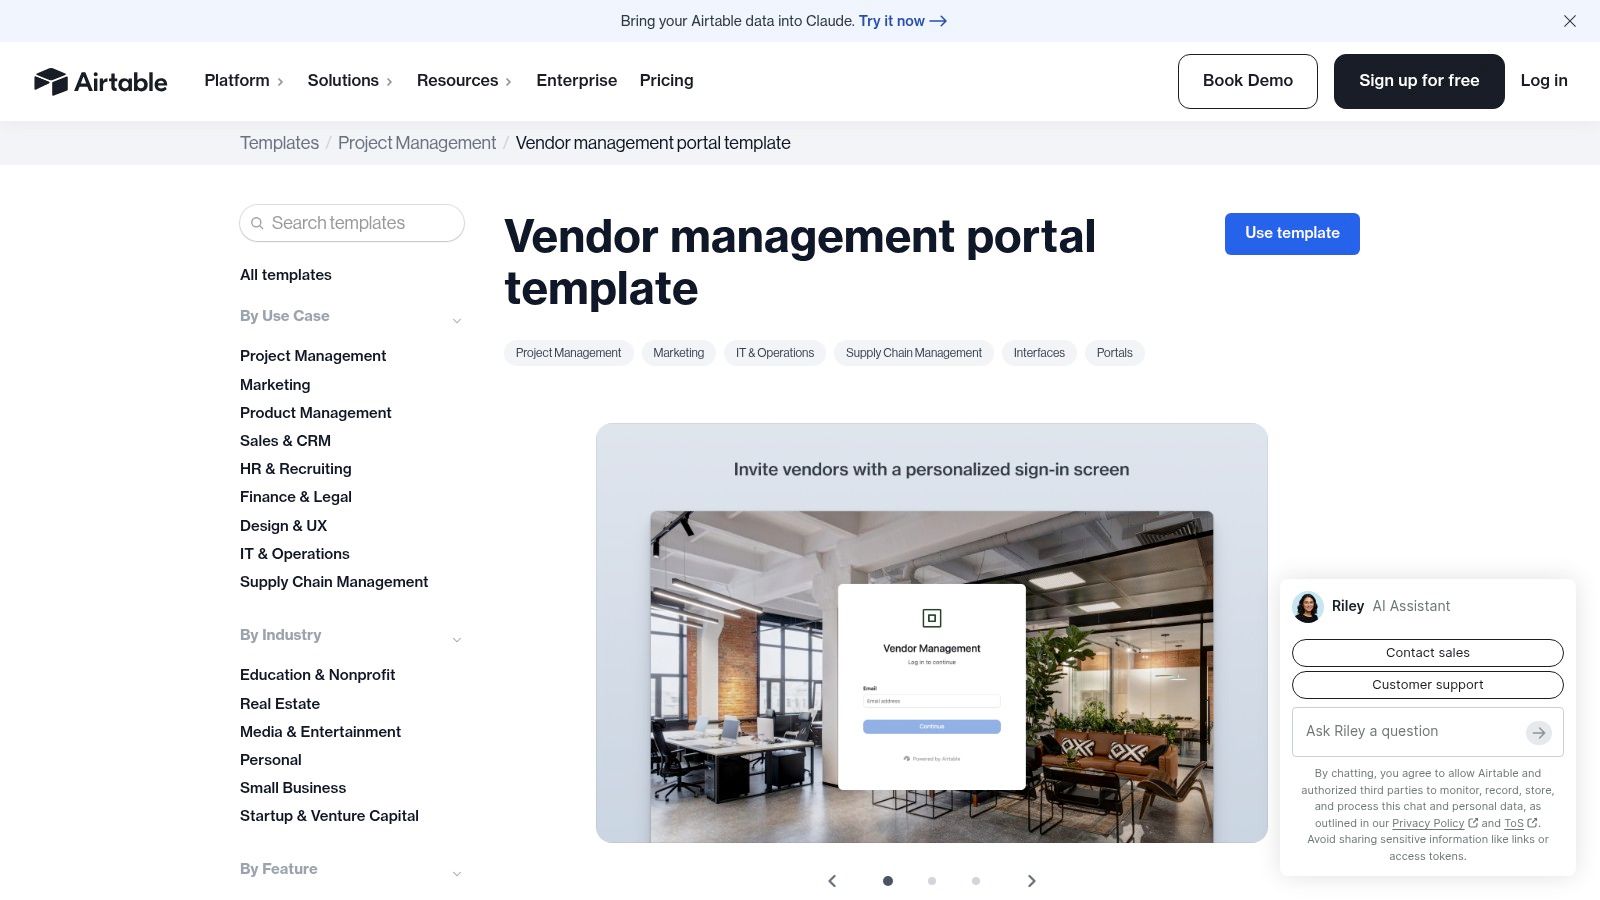Click the Supply Chain Management tag chip
Image resolution: width=1600 pixels, height=900 pixels.
point(914,353)
